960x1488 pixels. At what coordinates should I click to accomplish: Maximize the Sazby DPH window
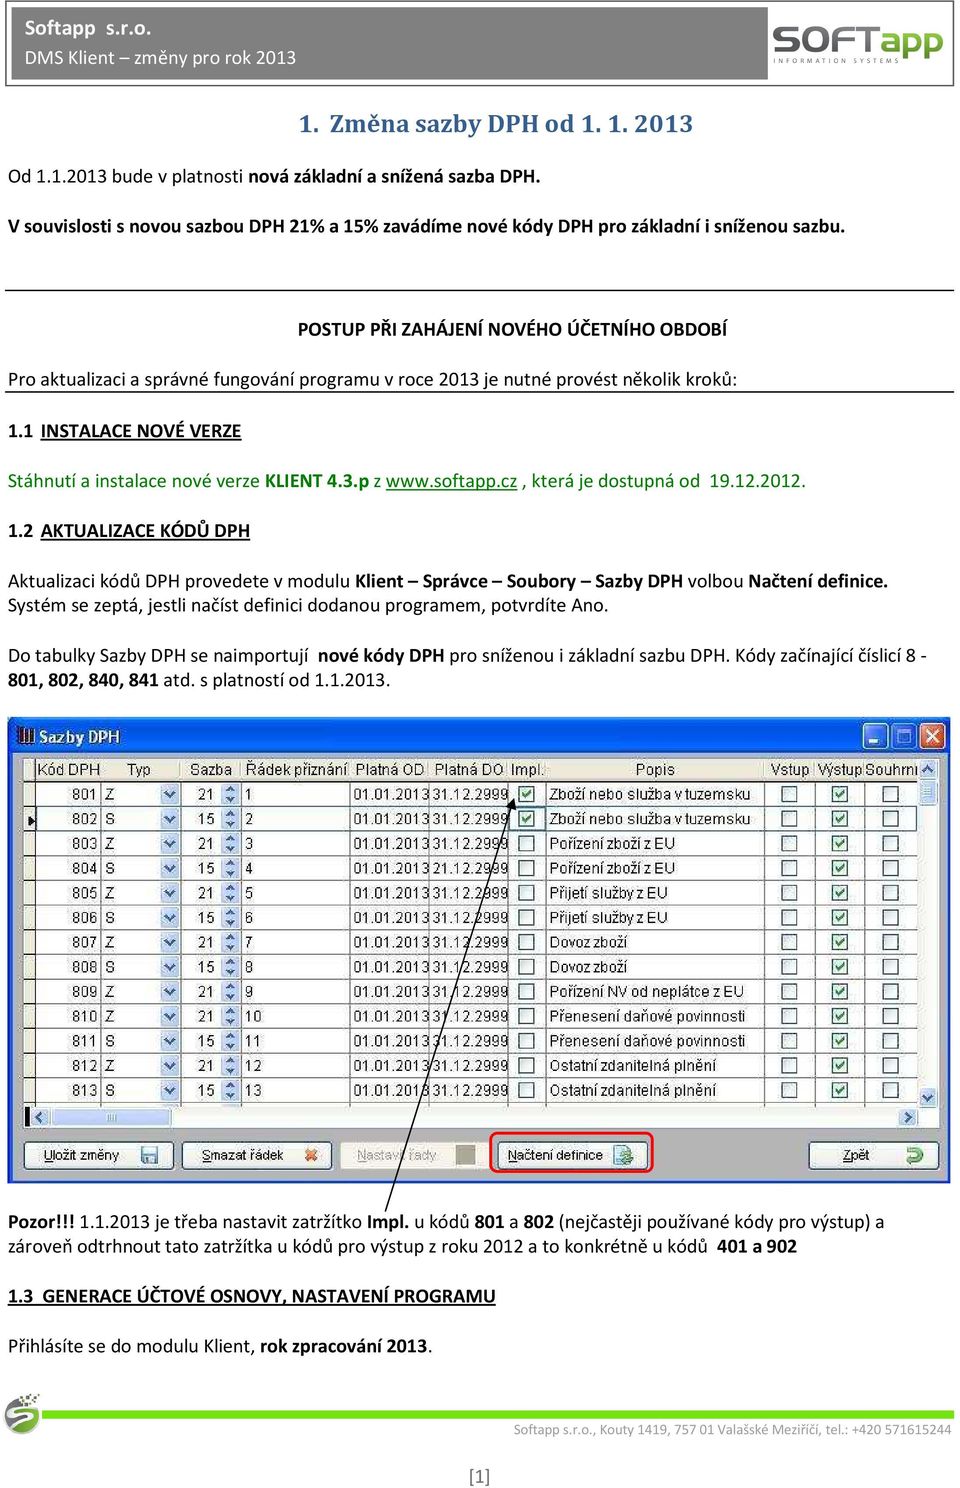[x=904, y=737]
